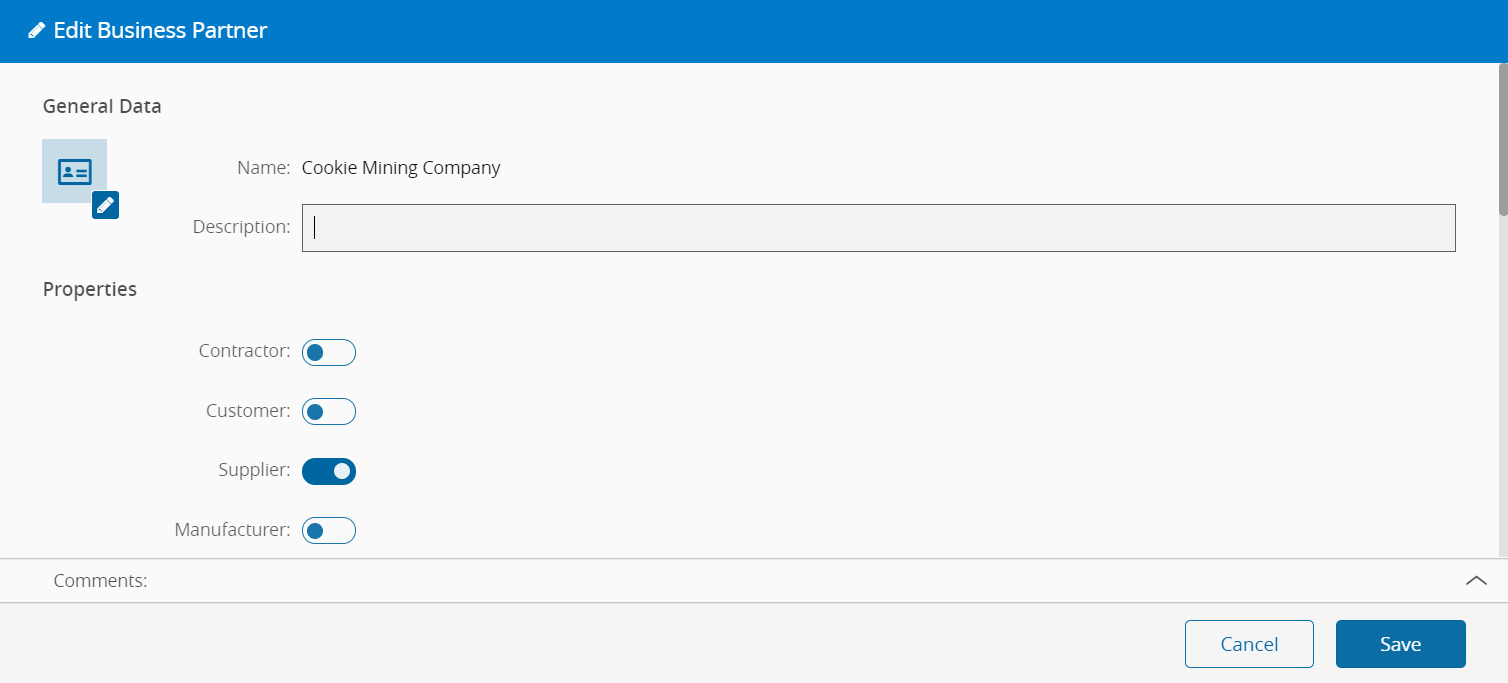The height and width of the screenshot is (683, 1508).
Task: Click the vertical scrollbar of the form
Action: [1503, 140]
